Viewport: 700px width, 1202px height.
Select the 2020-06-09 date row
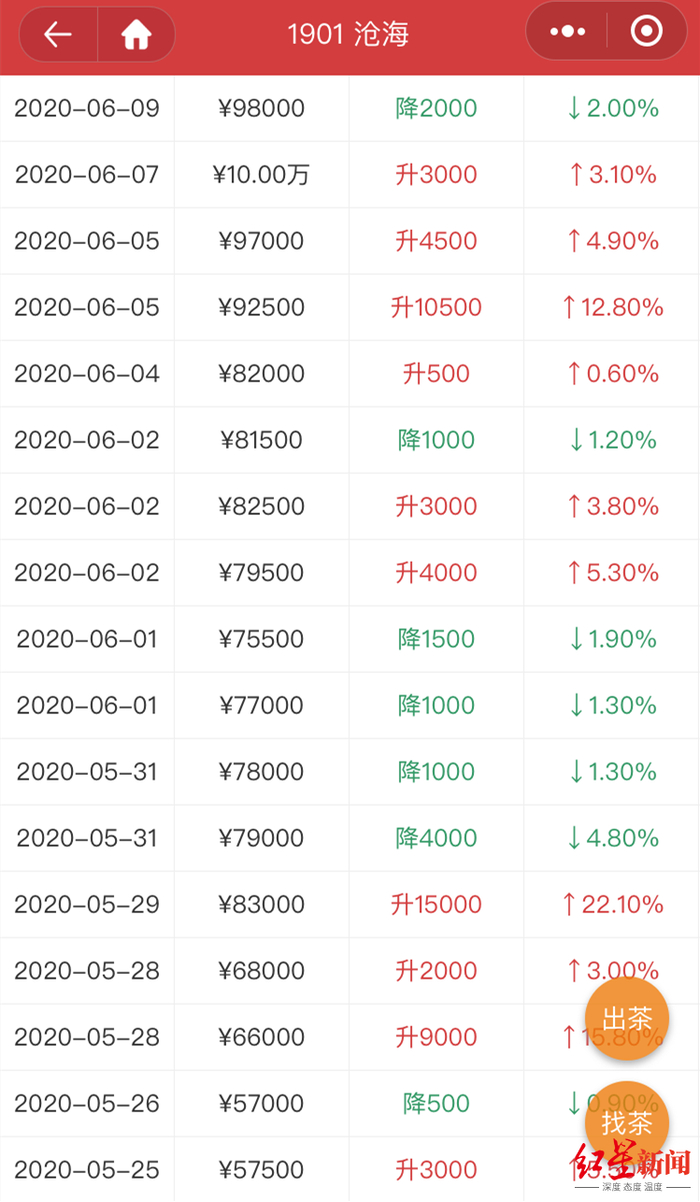(x=87, y=108)
